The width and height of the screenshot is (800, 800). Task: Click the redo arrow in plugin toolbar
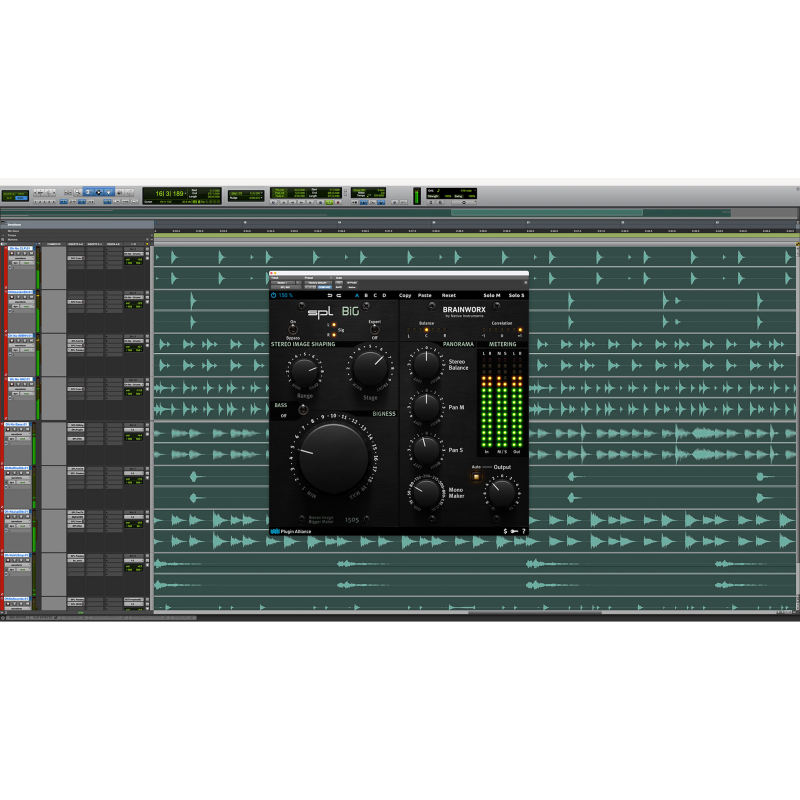point(339,295)
